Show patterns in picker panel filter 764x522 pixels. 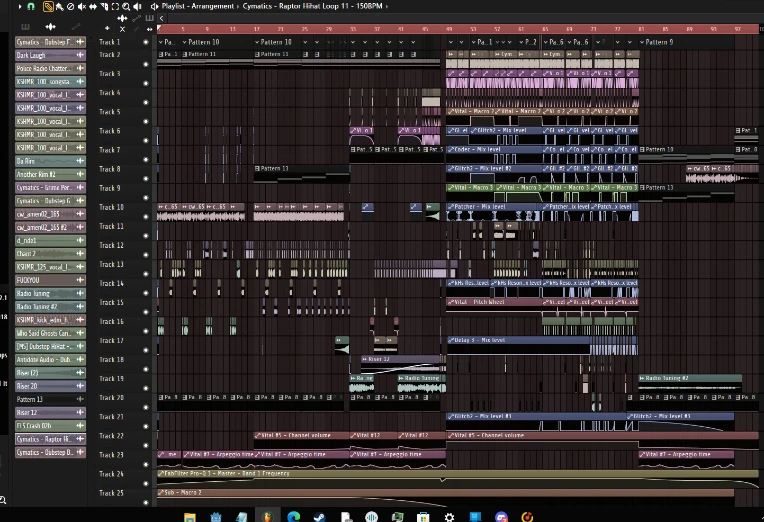click(25, 26)
